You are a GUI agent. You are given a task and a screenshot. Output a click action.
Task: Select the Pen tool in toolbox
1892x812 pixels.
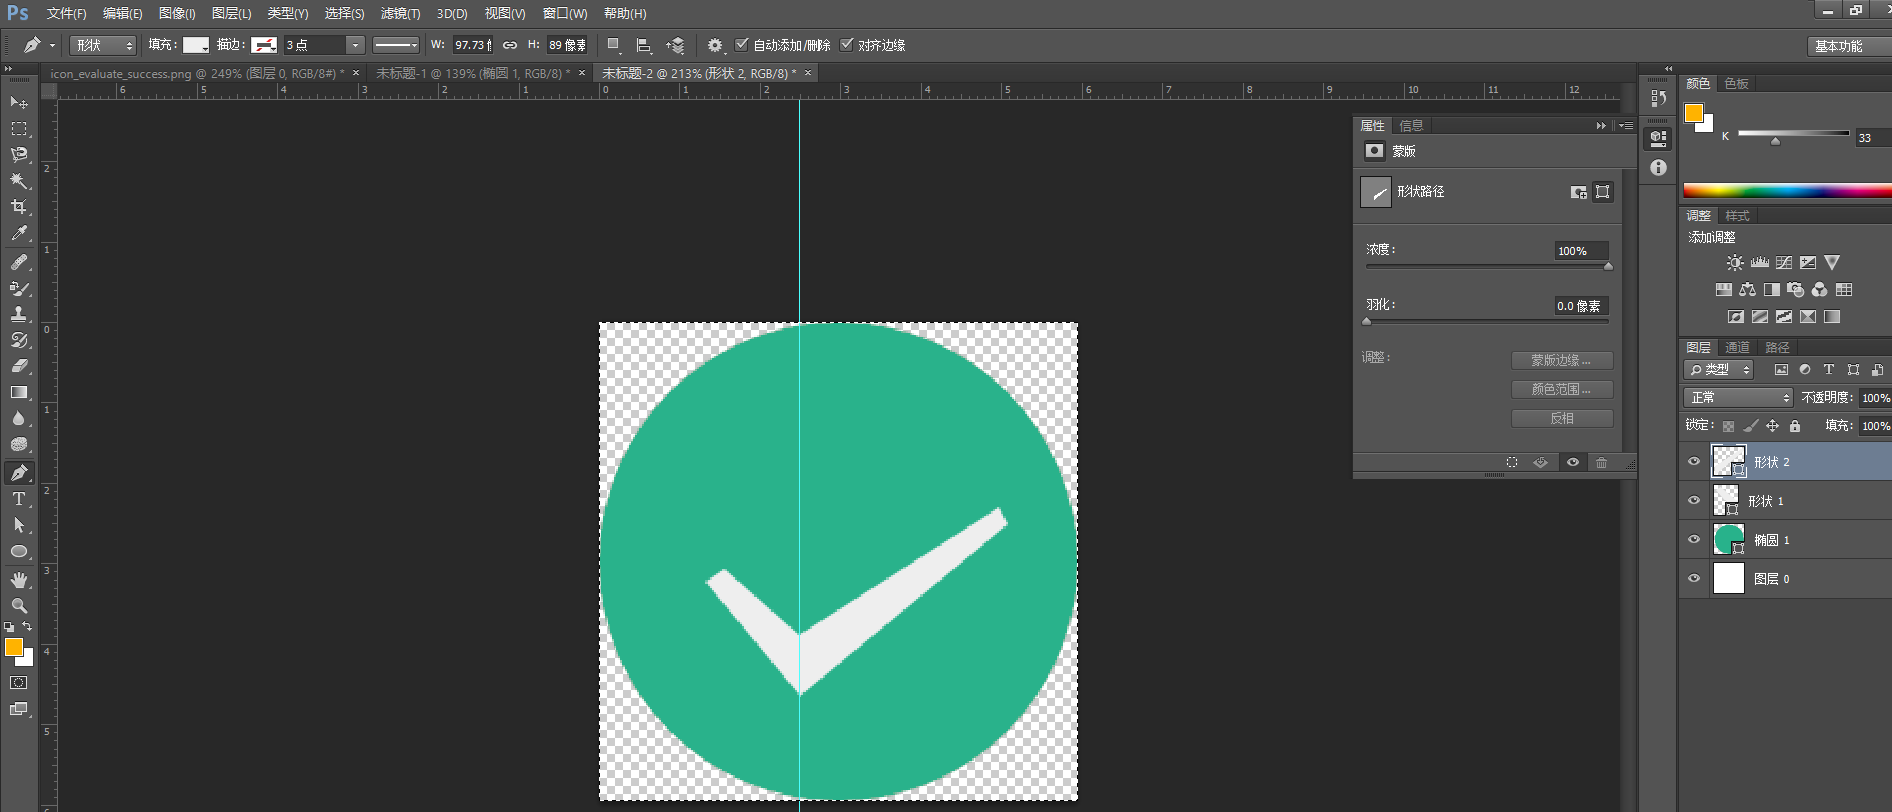19,473
